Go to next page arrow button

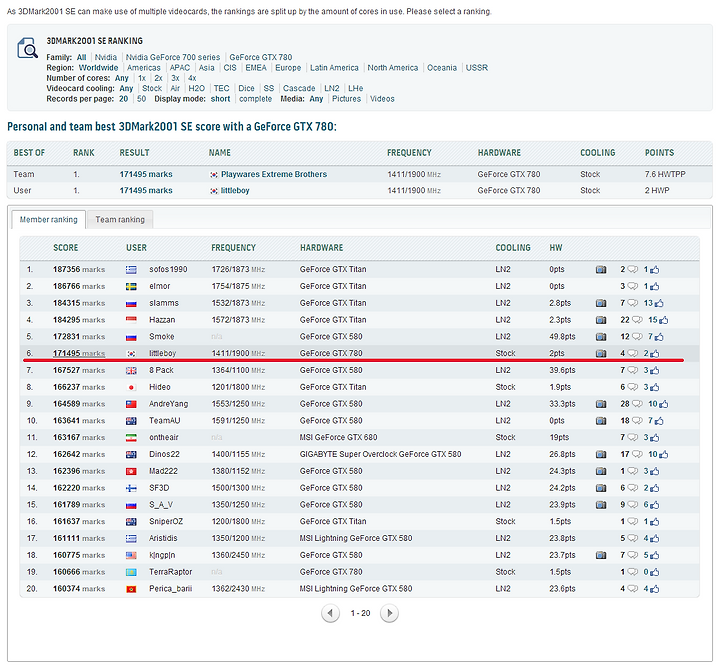[389, 613]
